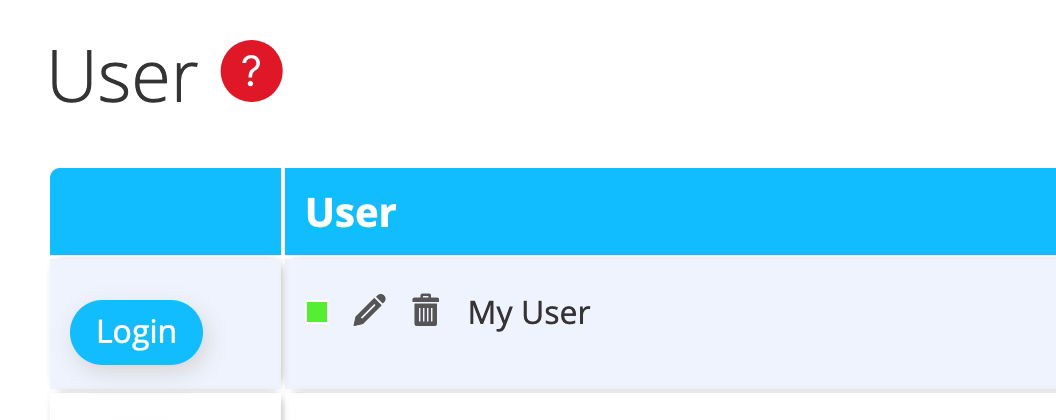Click the help icon beside the User title
The width and height of the screenshot is (1056, 420).
pos(252,72)
